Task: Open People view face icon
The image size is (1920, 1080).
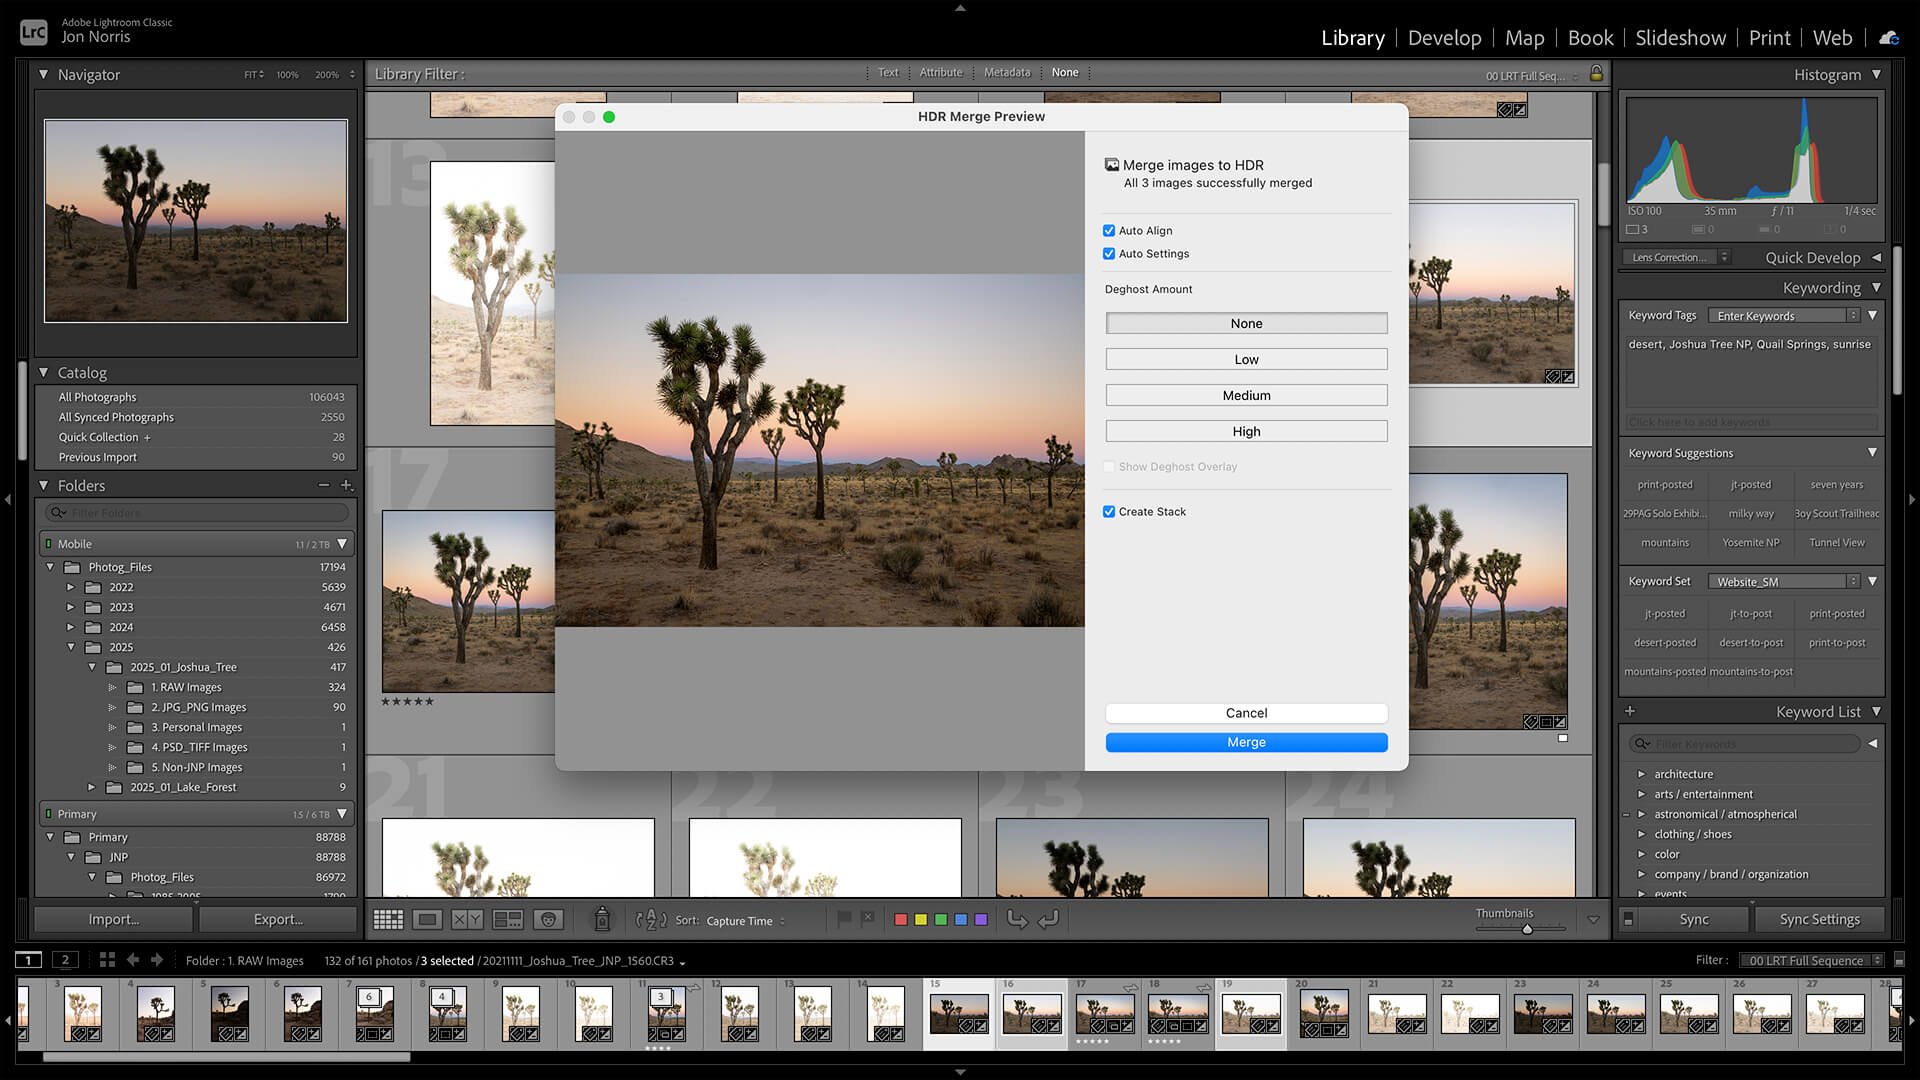Action: click(548, 920)
